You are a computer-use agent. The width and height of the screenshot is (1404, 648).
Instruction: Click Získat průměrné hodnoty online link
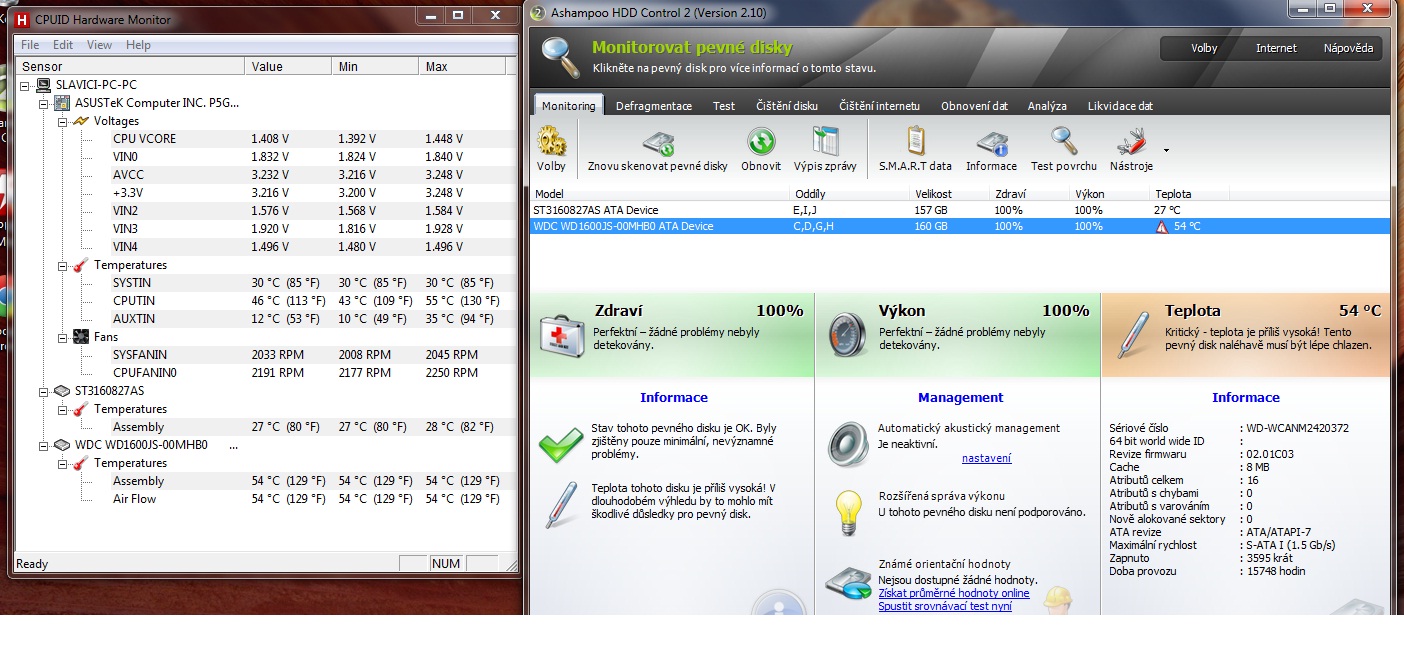tap(953, 593)
